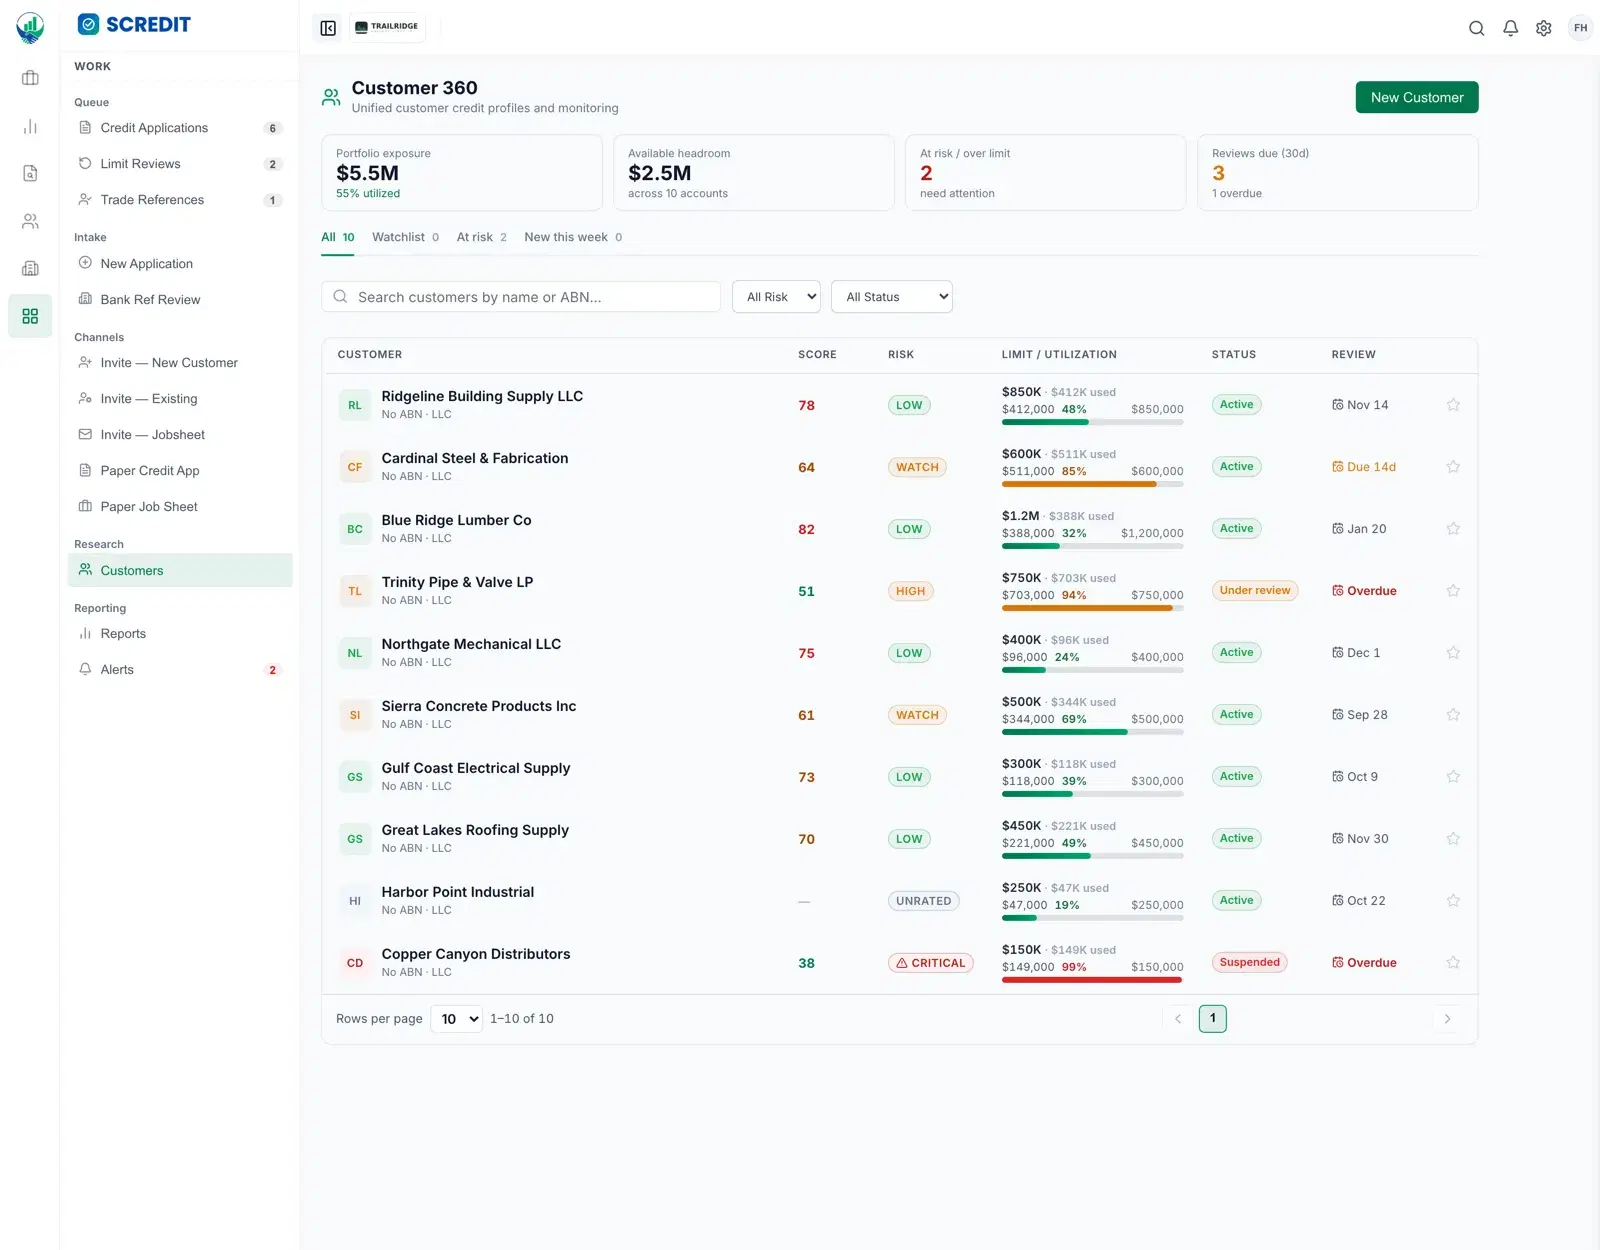1600x1250 pixels.
Task: Click the Scredit logo
Action: 134,24
